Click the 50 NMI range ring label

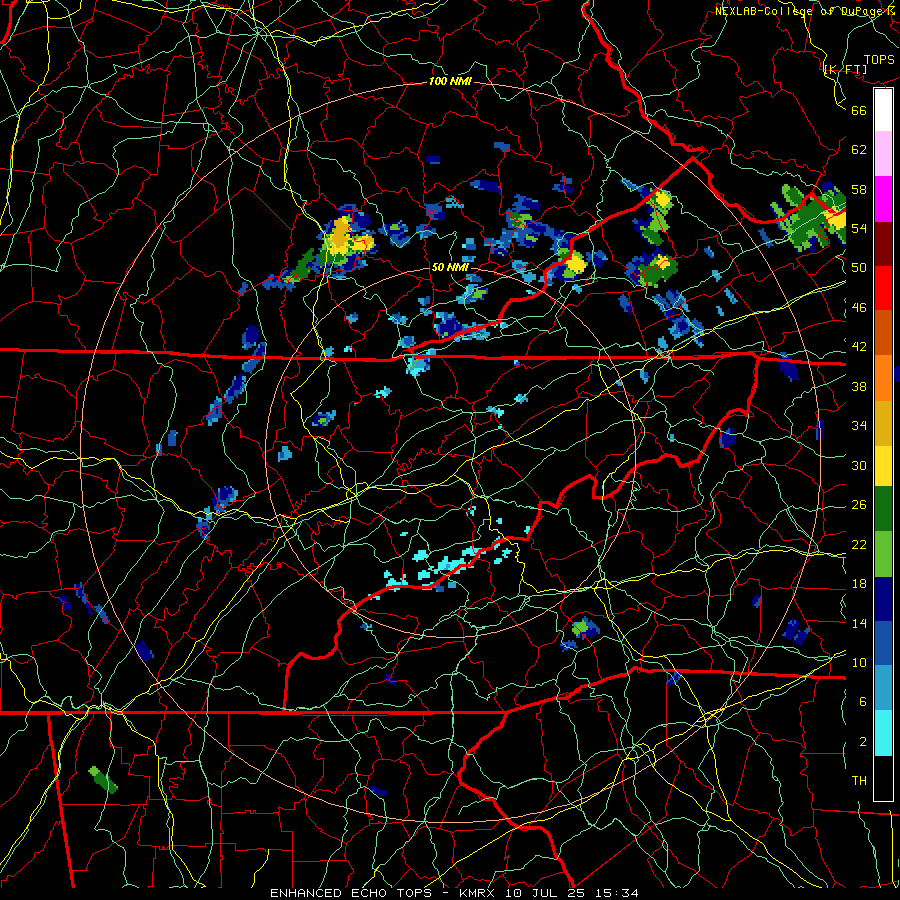[449, 267]
